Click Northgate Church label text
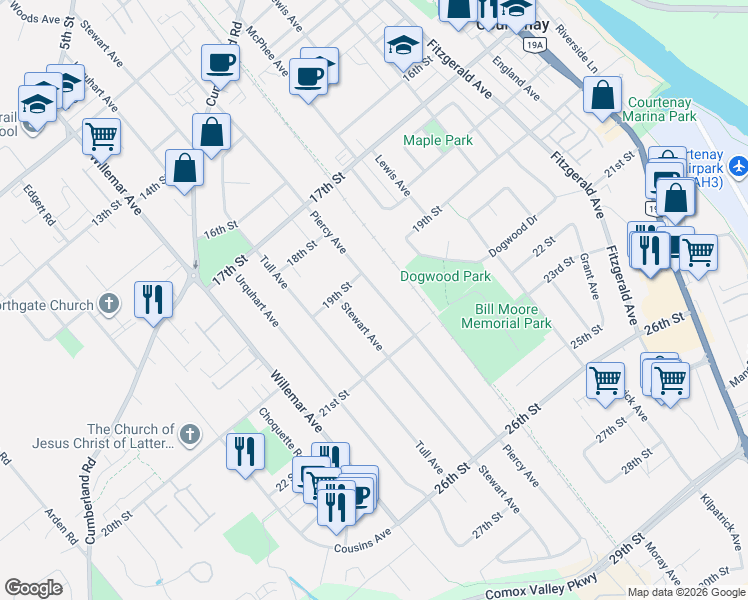 pyautogui.click(x=47, y=305)
